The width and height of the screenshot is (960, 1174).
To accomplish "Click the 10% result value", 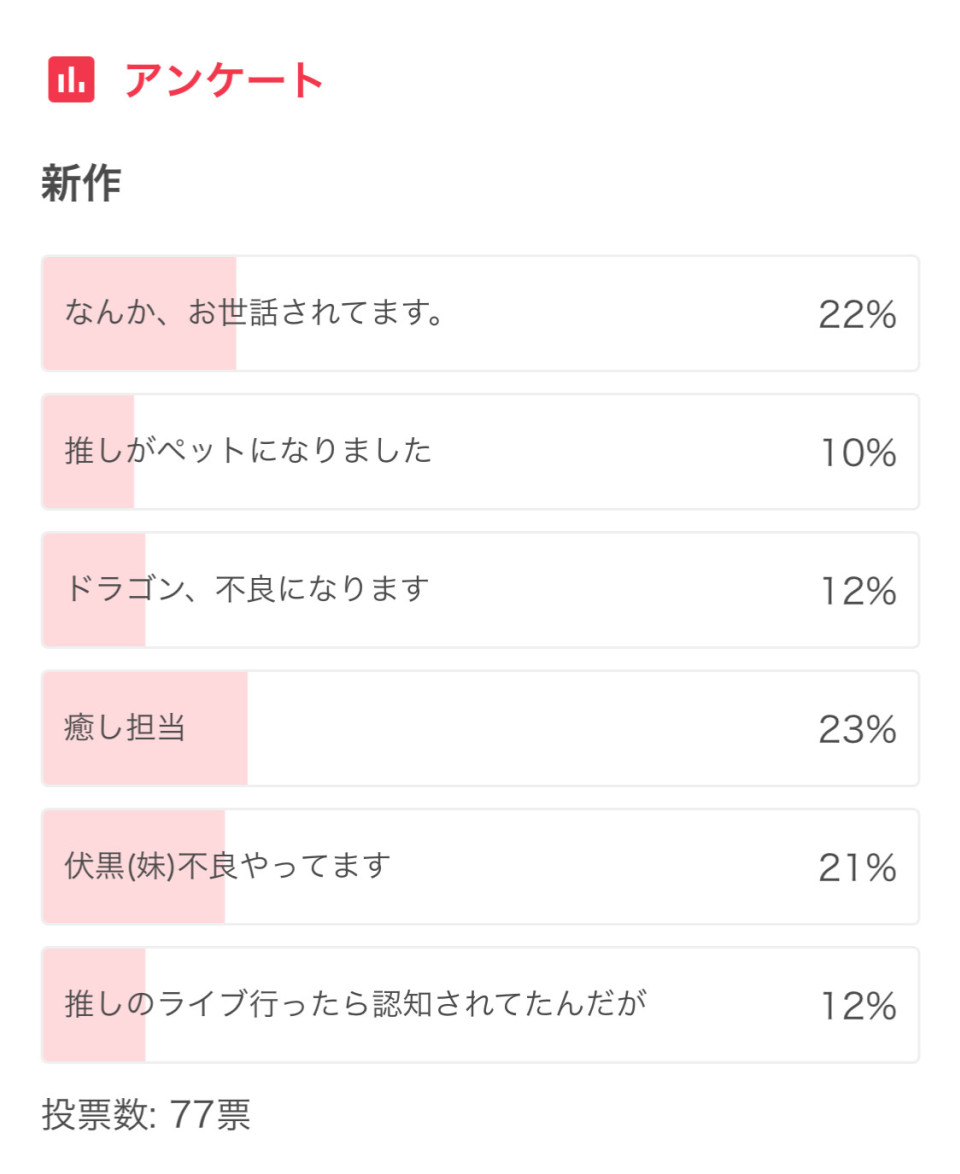I will pyautogui.click(x=859, y=453).
